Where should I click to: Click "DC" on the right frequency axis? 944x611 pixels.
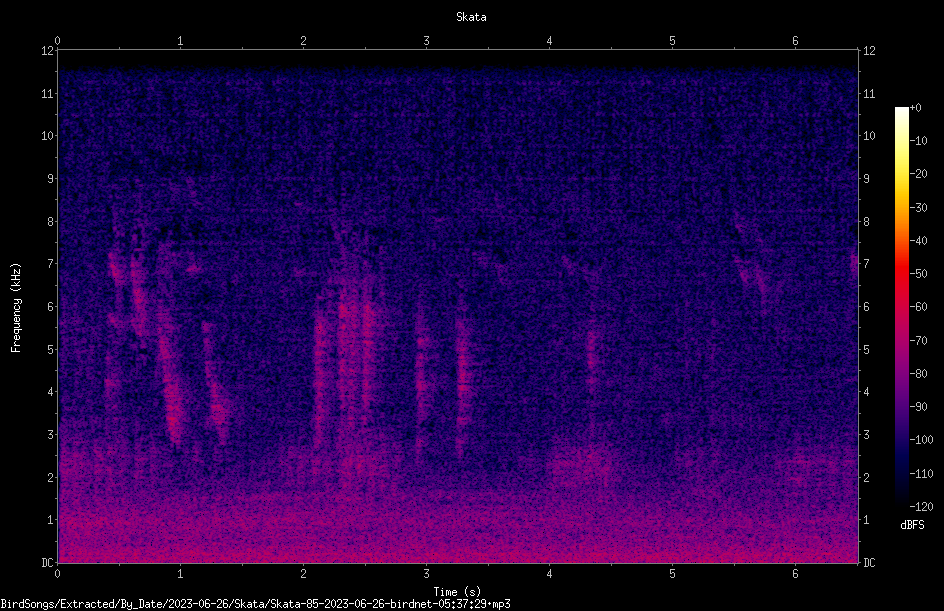coord(869,563)
